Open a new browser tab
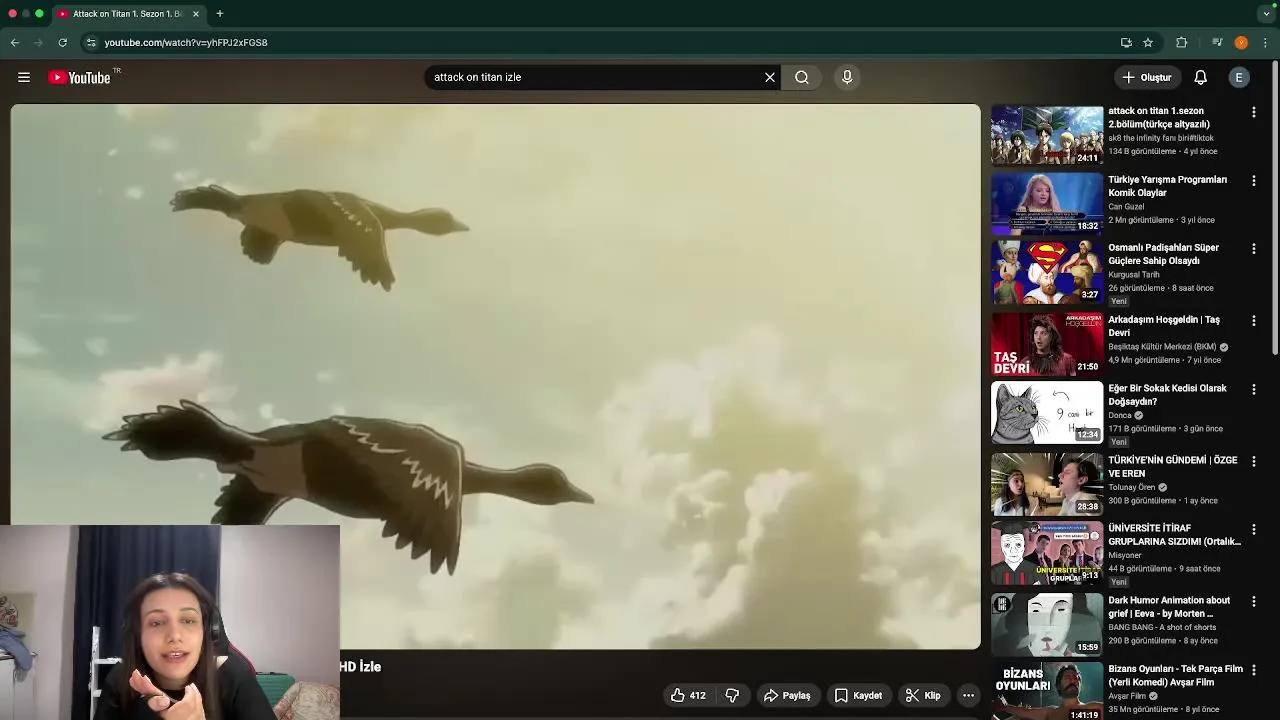This screenshot has height=720, width=1280. click(x=219, y=14)
